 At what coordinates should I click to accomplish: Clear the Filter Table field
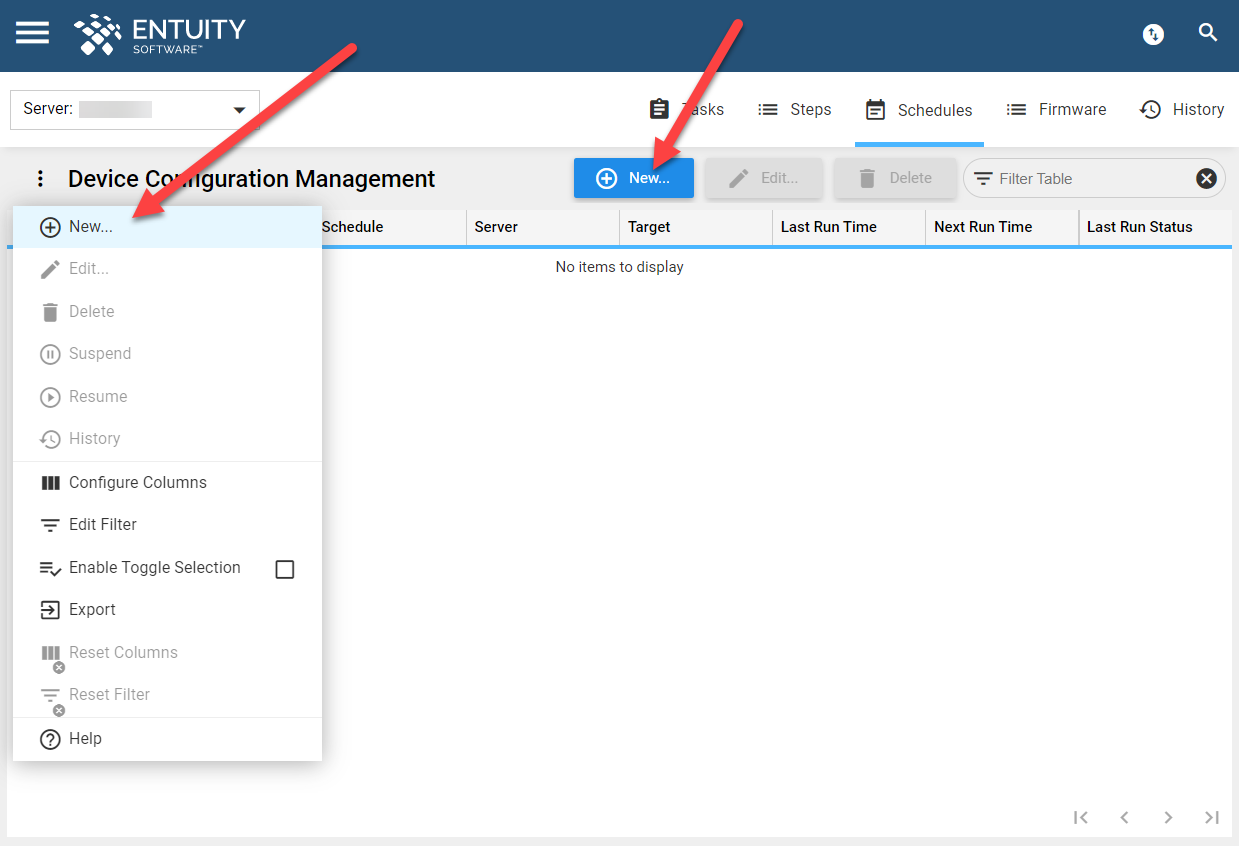point(1206,178)
